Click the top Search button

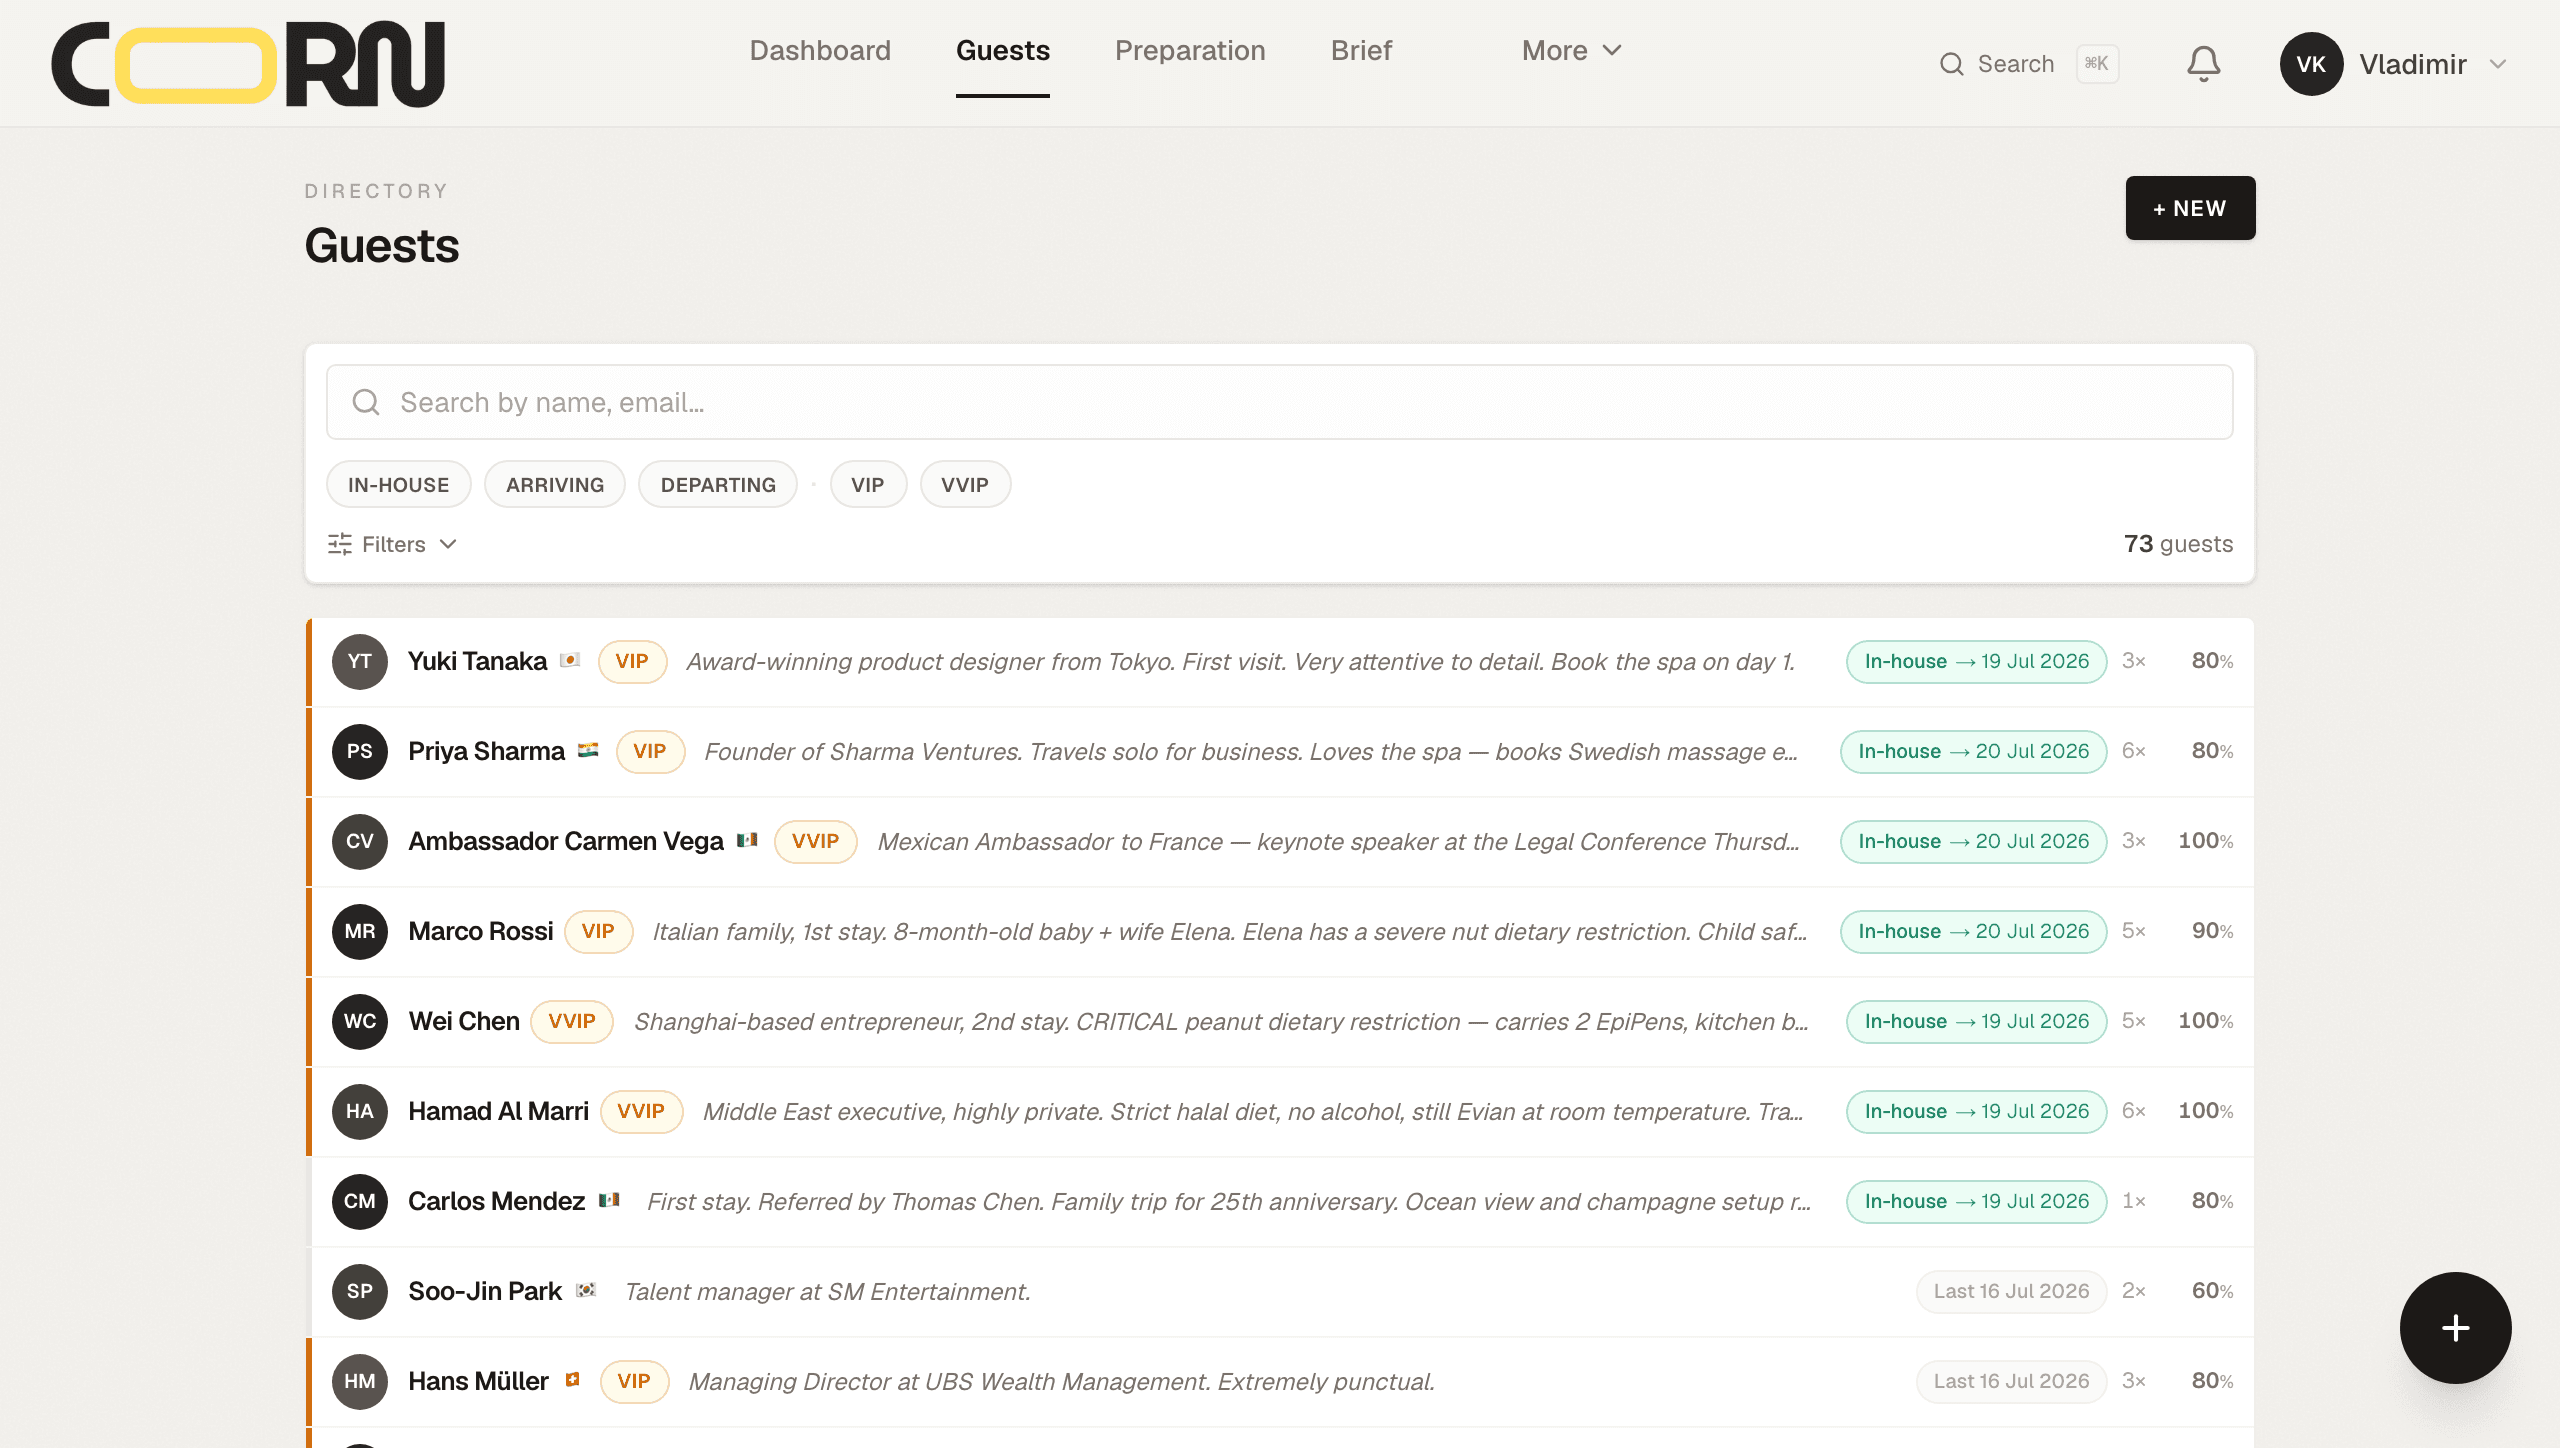2028,64
